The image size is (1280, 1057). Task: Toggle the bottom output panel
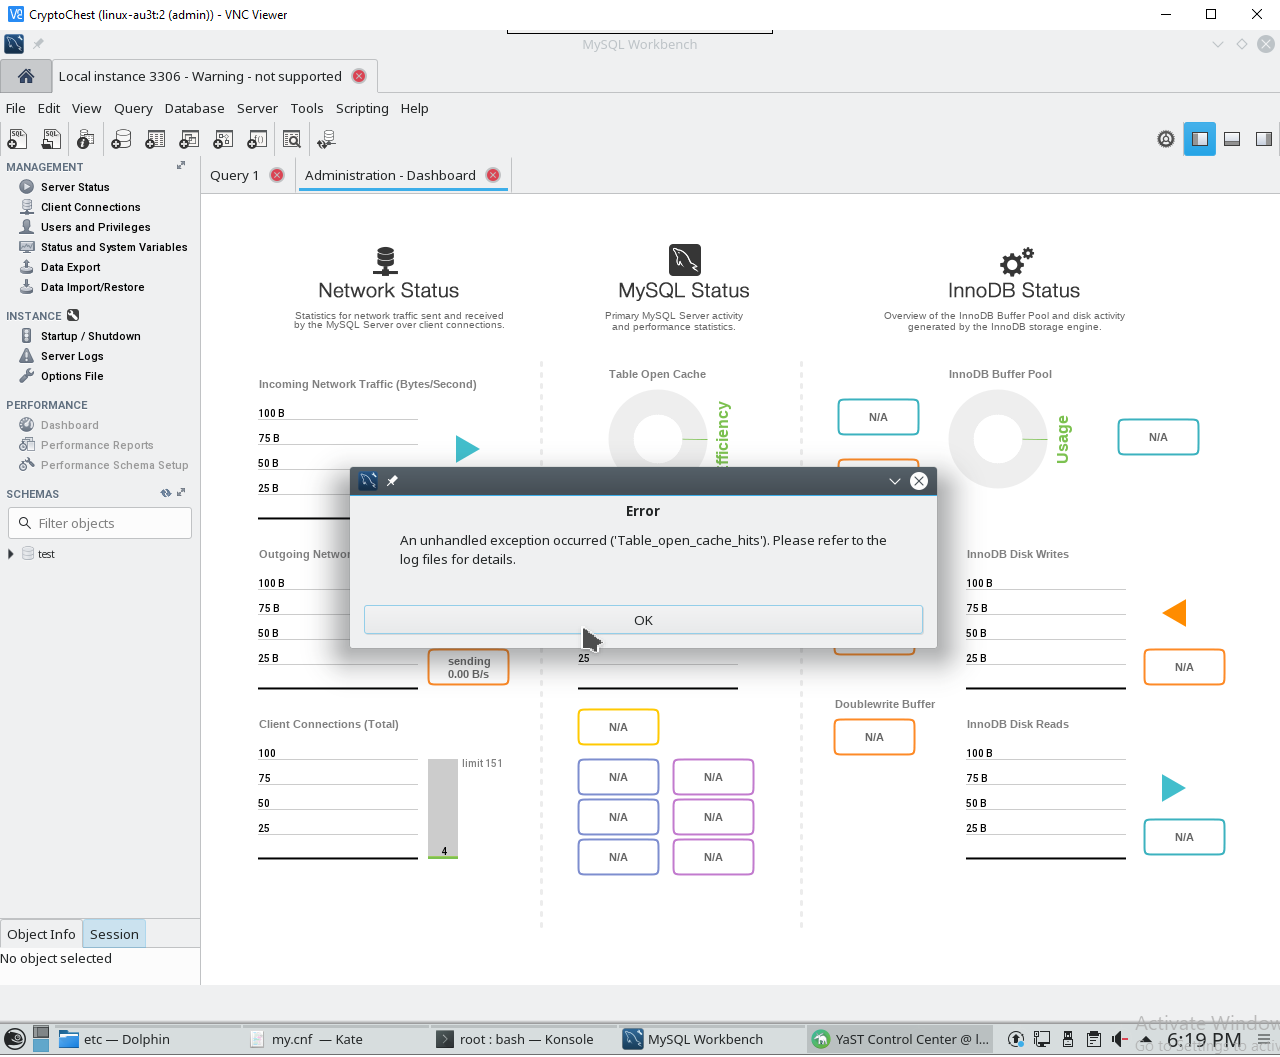(1232, 139)
